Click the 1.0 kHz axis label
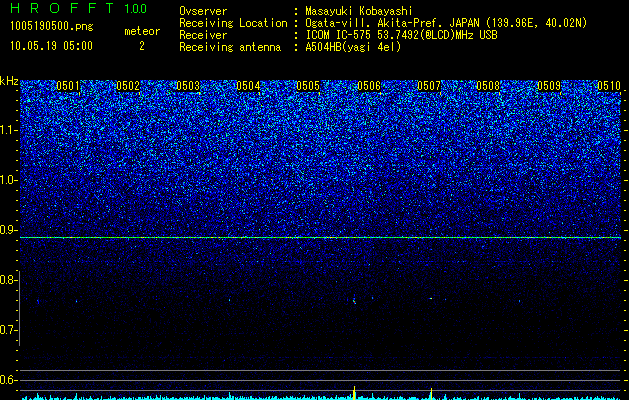Image resolution: width=629 pixels, height=400 pixels. point(9,180)
